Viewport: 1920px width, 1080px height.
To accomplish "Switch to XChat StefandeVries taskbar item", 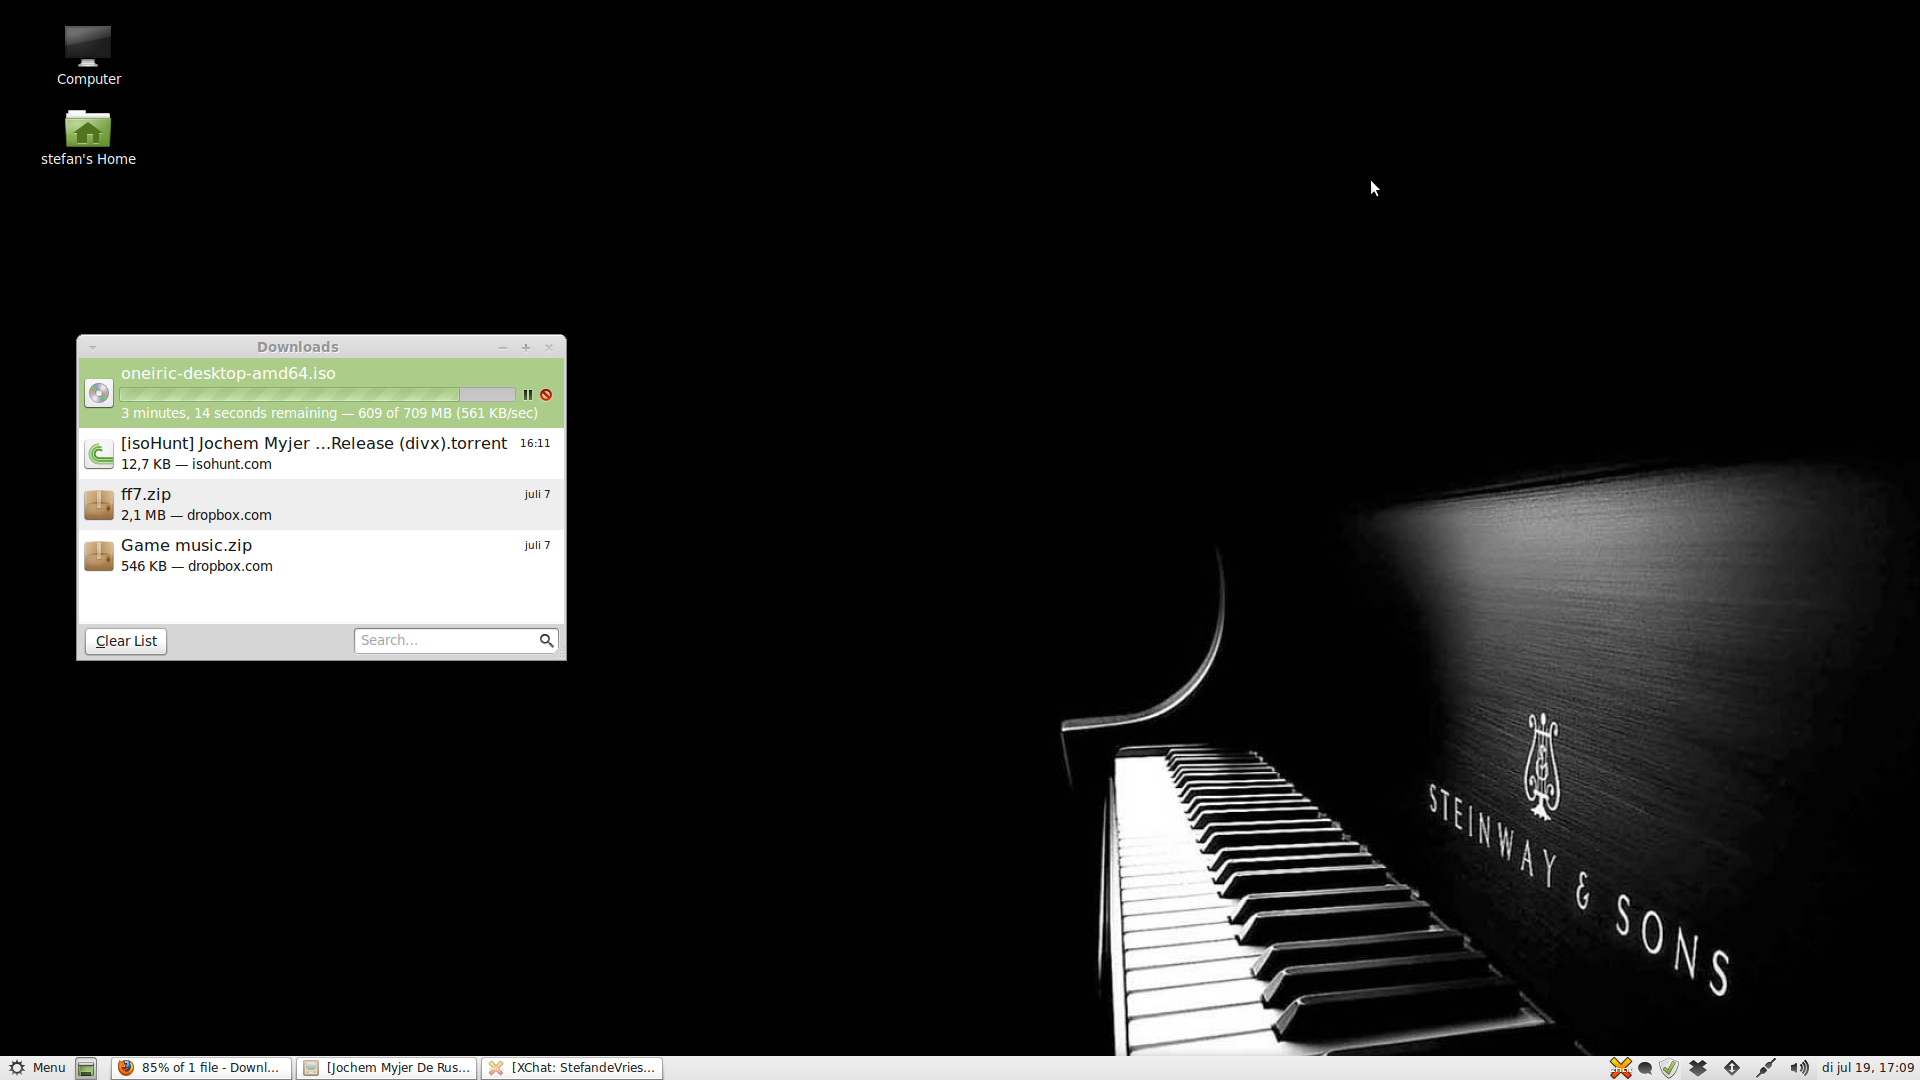I will pyautogui.click(x=572, y=1068).
